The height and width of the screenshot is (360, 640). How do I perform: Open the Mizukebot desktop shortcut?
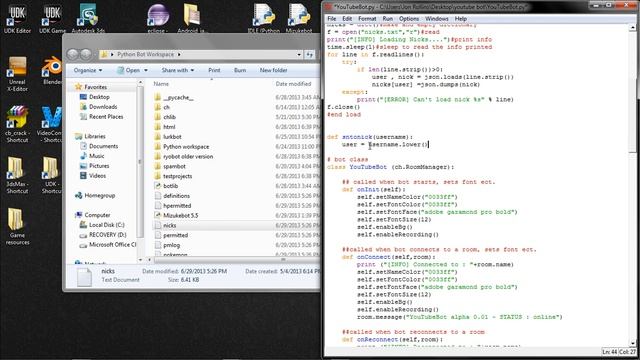click(299, 18)
